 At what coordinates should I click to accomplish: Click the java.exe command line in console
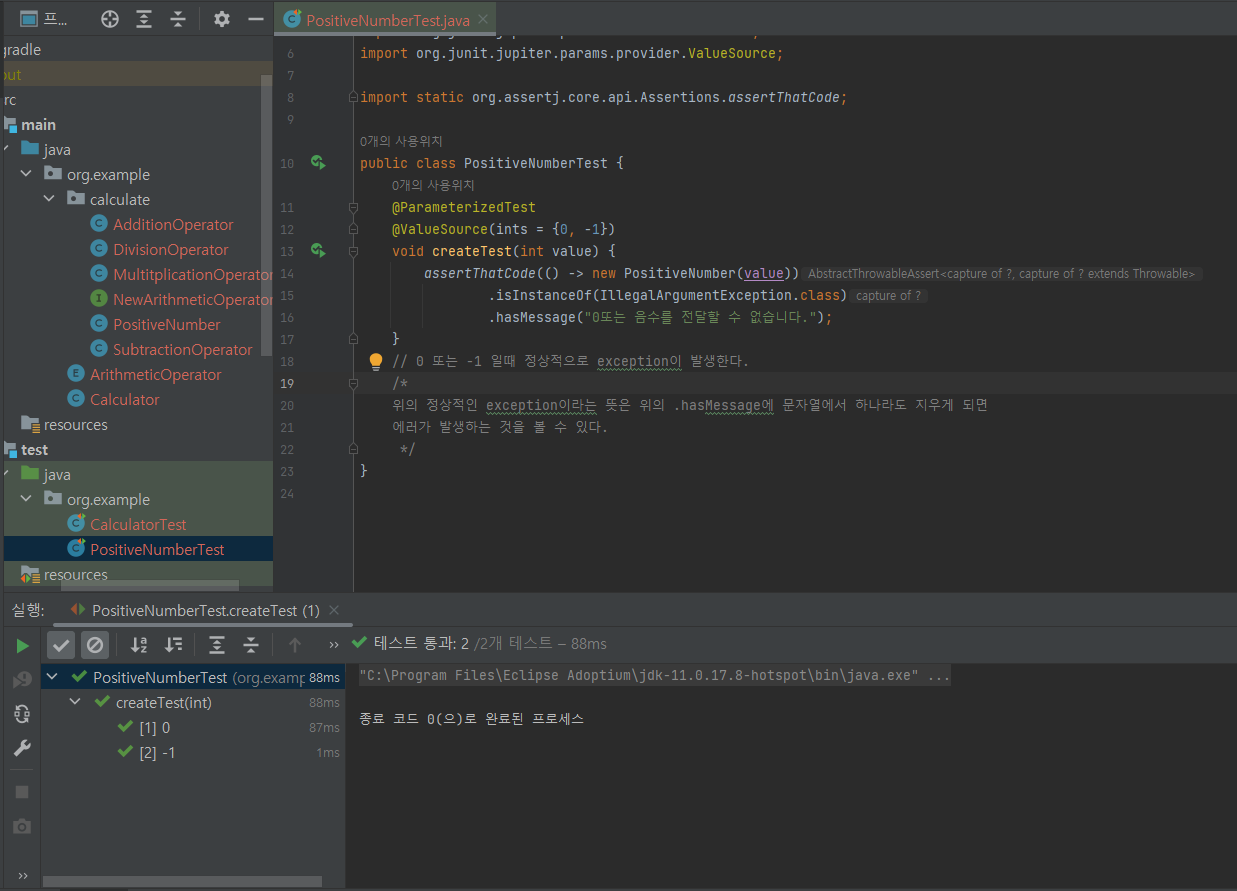click(655, 675)
